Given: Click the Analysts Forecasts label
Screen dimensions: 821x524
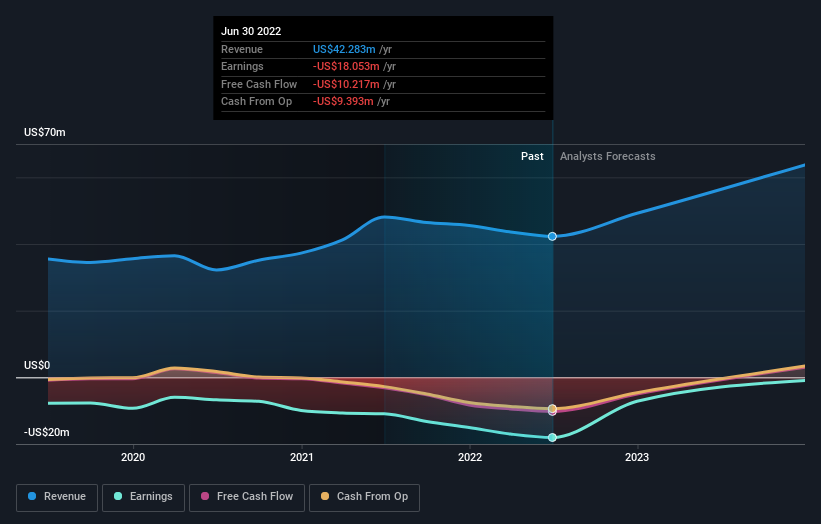Looking at the screenshot, I should coord(607,157).
